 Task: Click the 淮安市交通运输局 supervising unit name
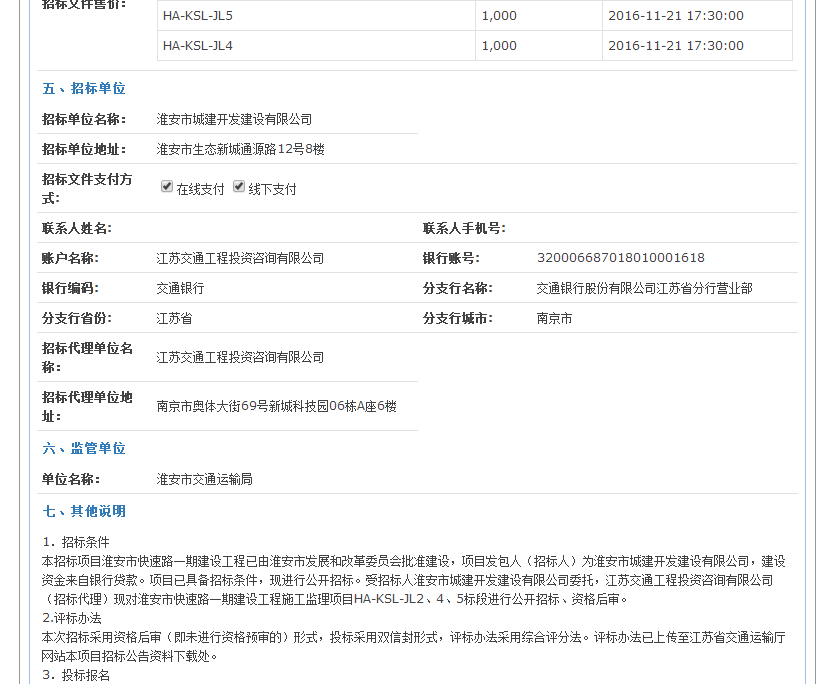pyautogui.click(x=204, y=480)
